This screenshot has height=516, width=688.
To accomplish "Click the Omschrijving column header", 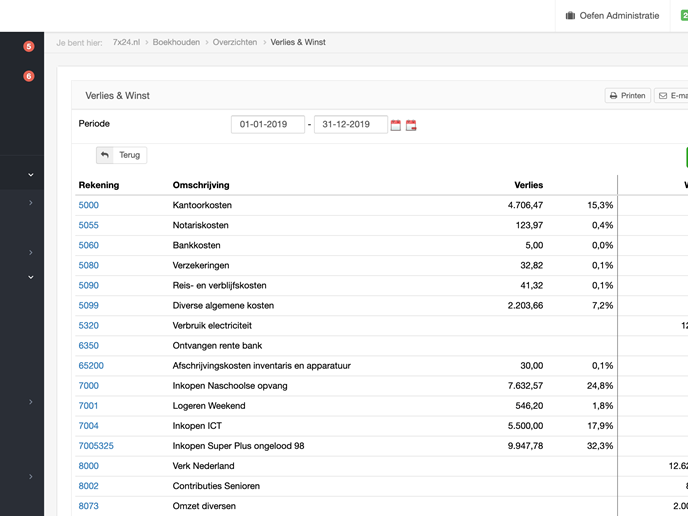I will [x=201, y=185].
